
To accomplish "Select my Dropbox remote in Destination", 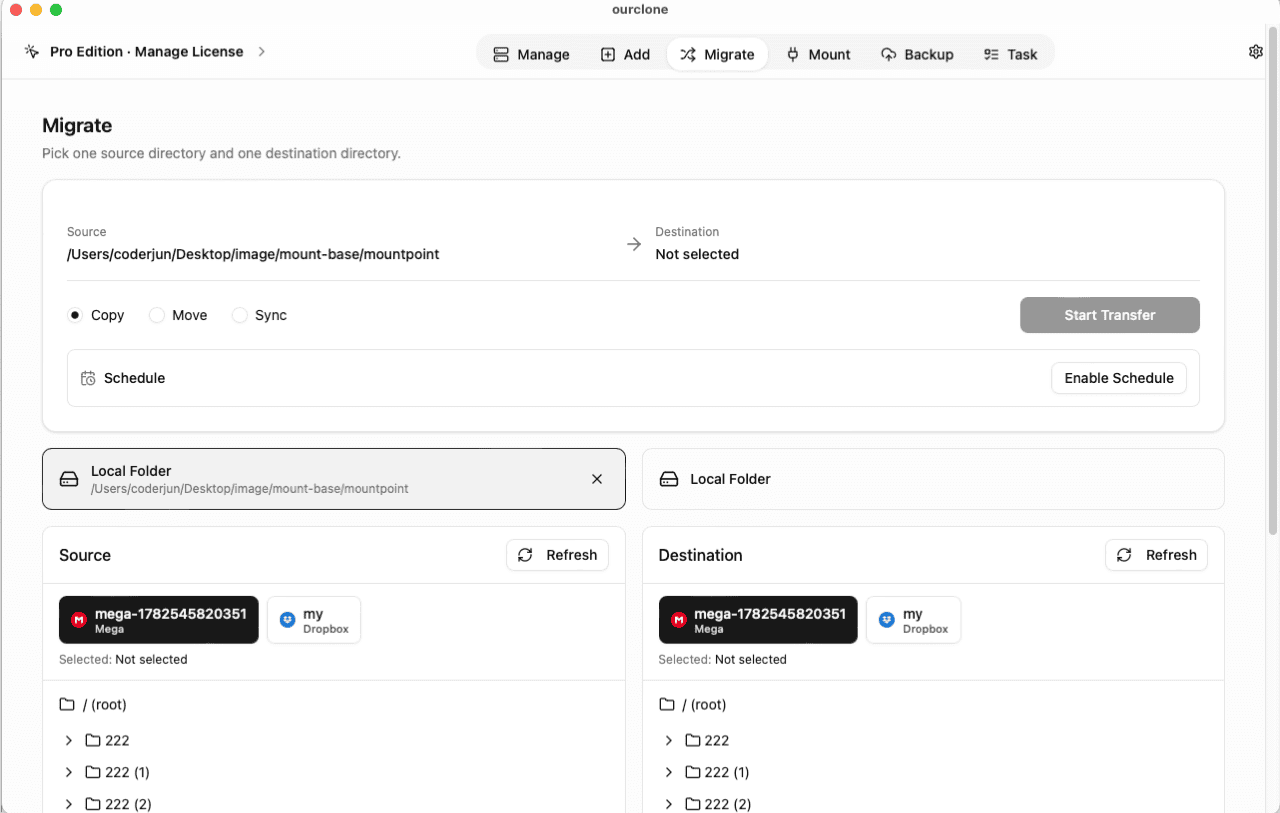I will [913, 620].
